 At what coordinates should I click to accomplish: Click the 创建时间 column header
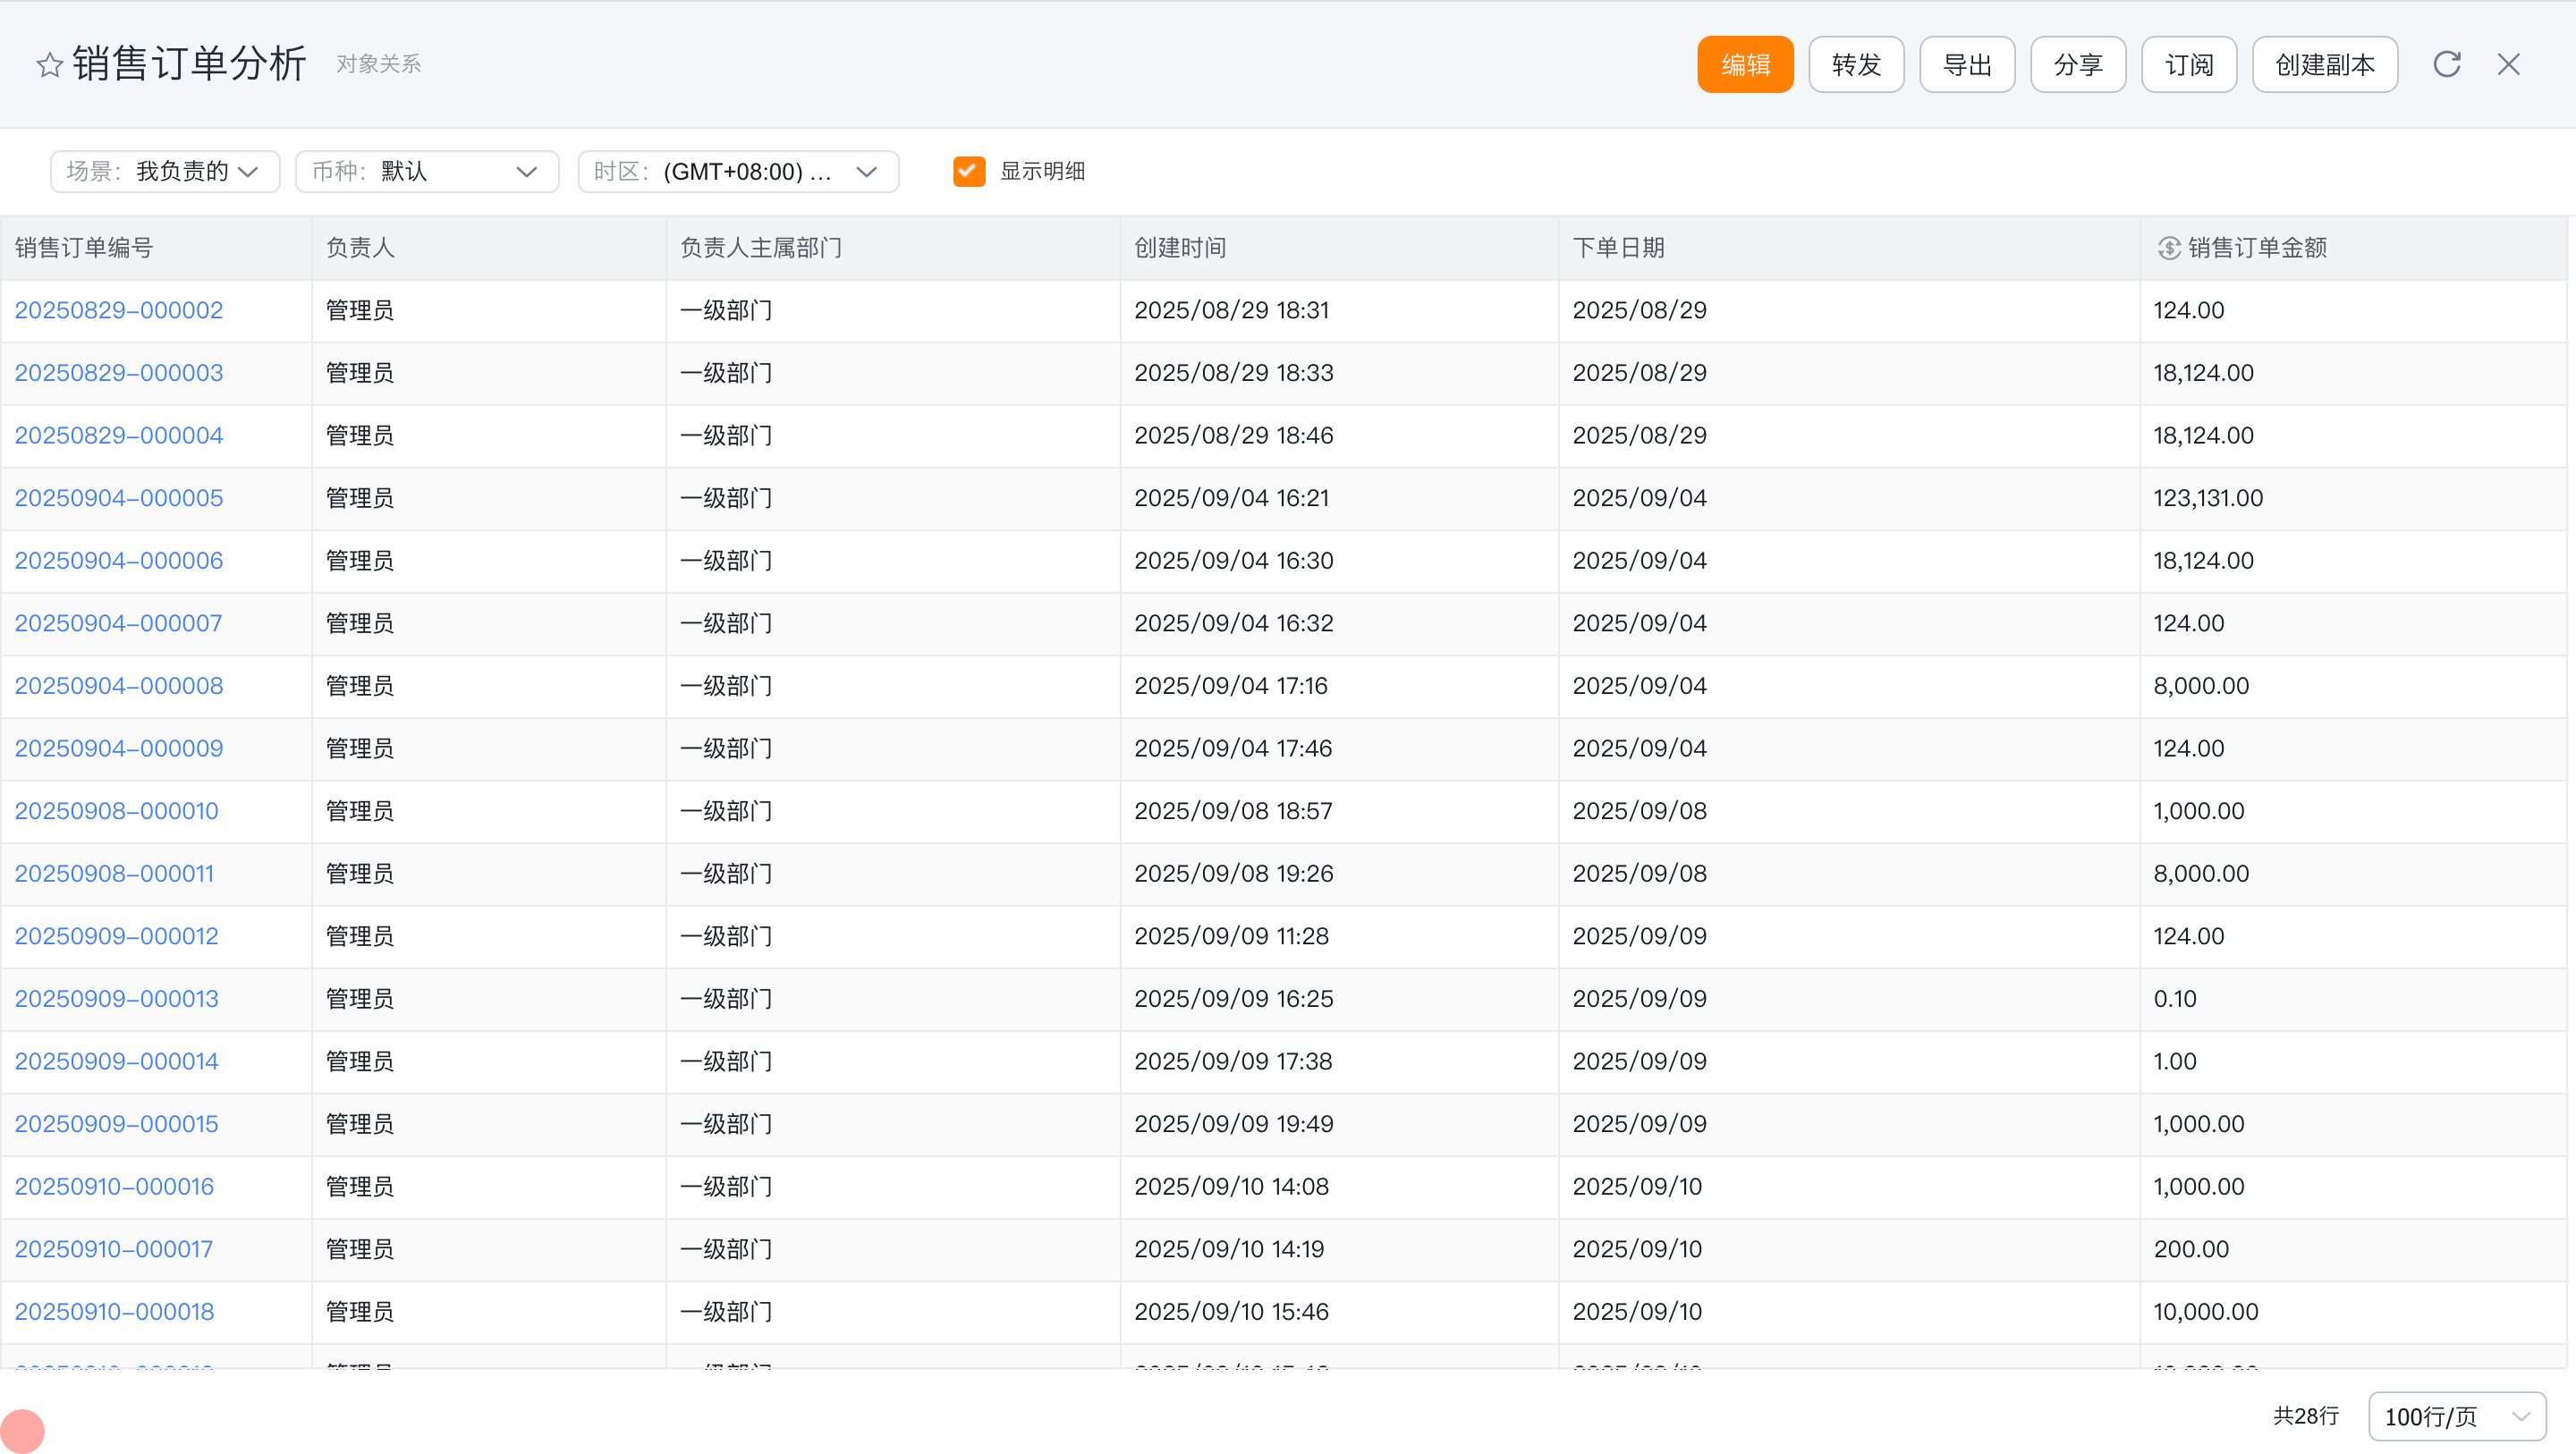[1180, 248]
